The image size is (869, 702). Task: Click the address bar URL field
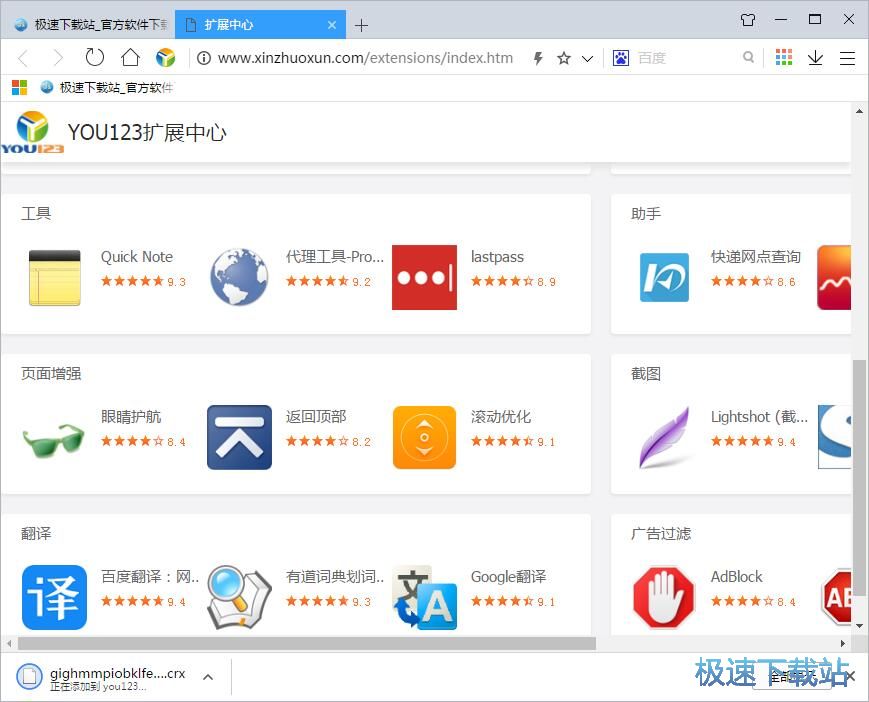(365, 58)
